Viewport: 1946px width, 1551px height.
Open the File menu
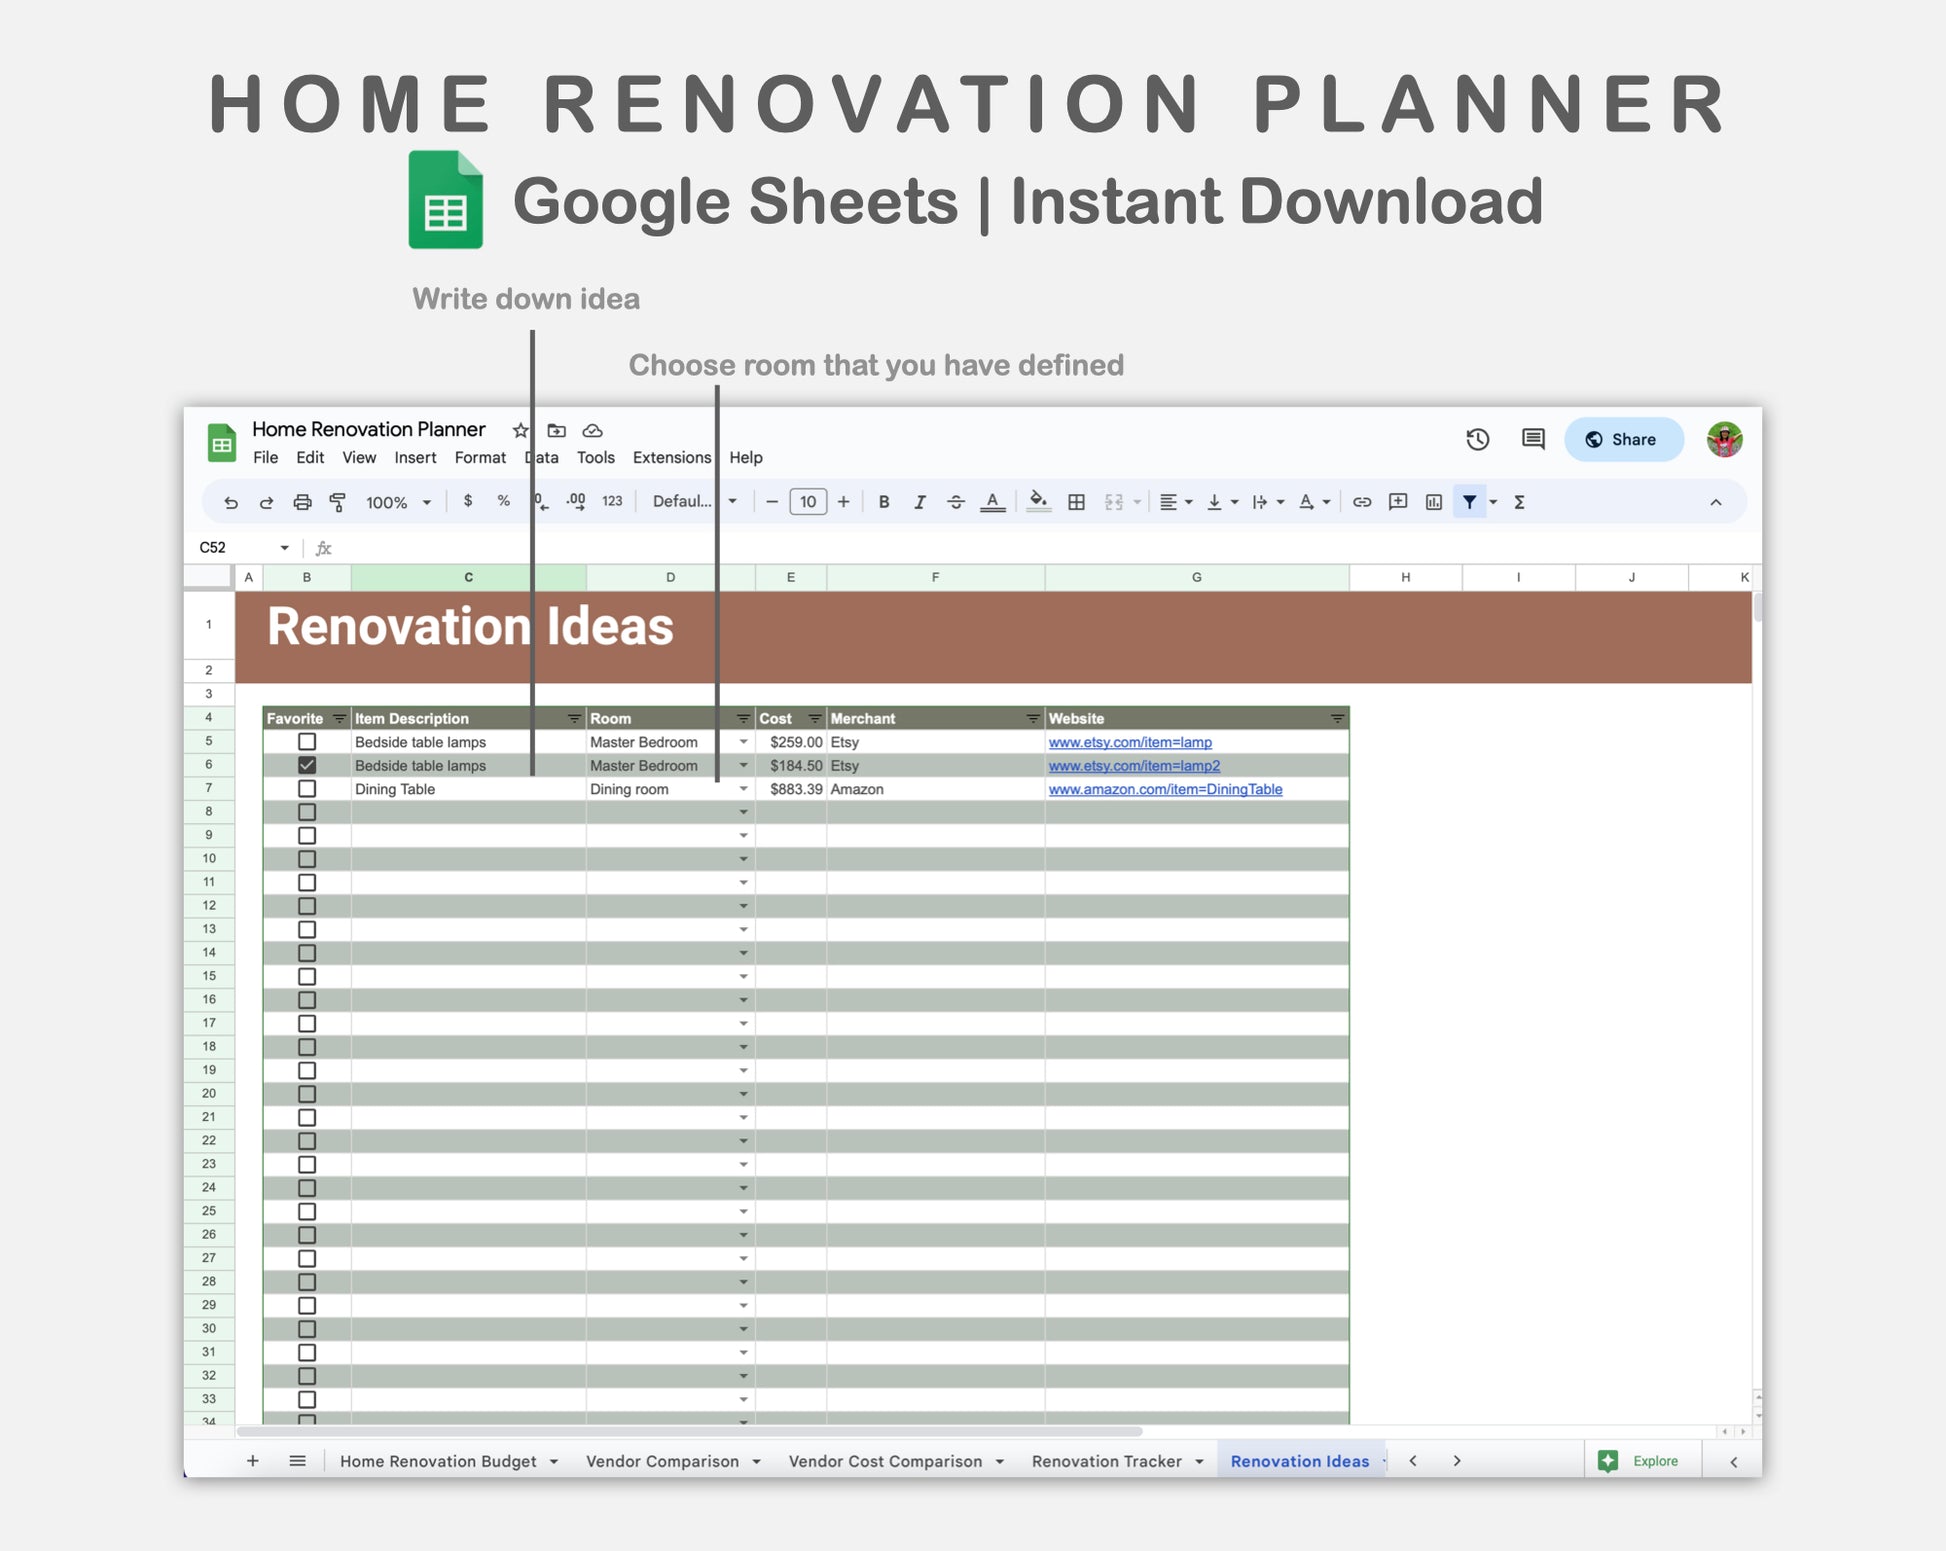266,457
